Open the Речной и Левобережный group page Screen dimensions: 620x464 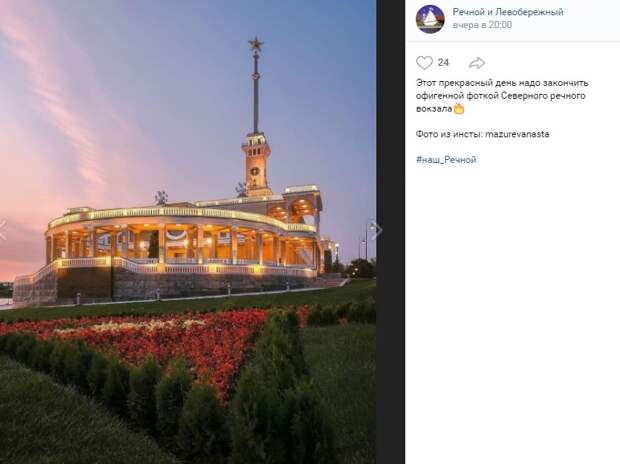click(x=508, y=12)
